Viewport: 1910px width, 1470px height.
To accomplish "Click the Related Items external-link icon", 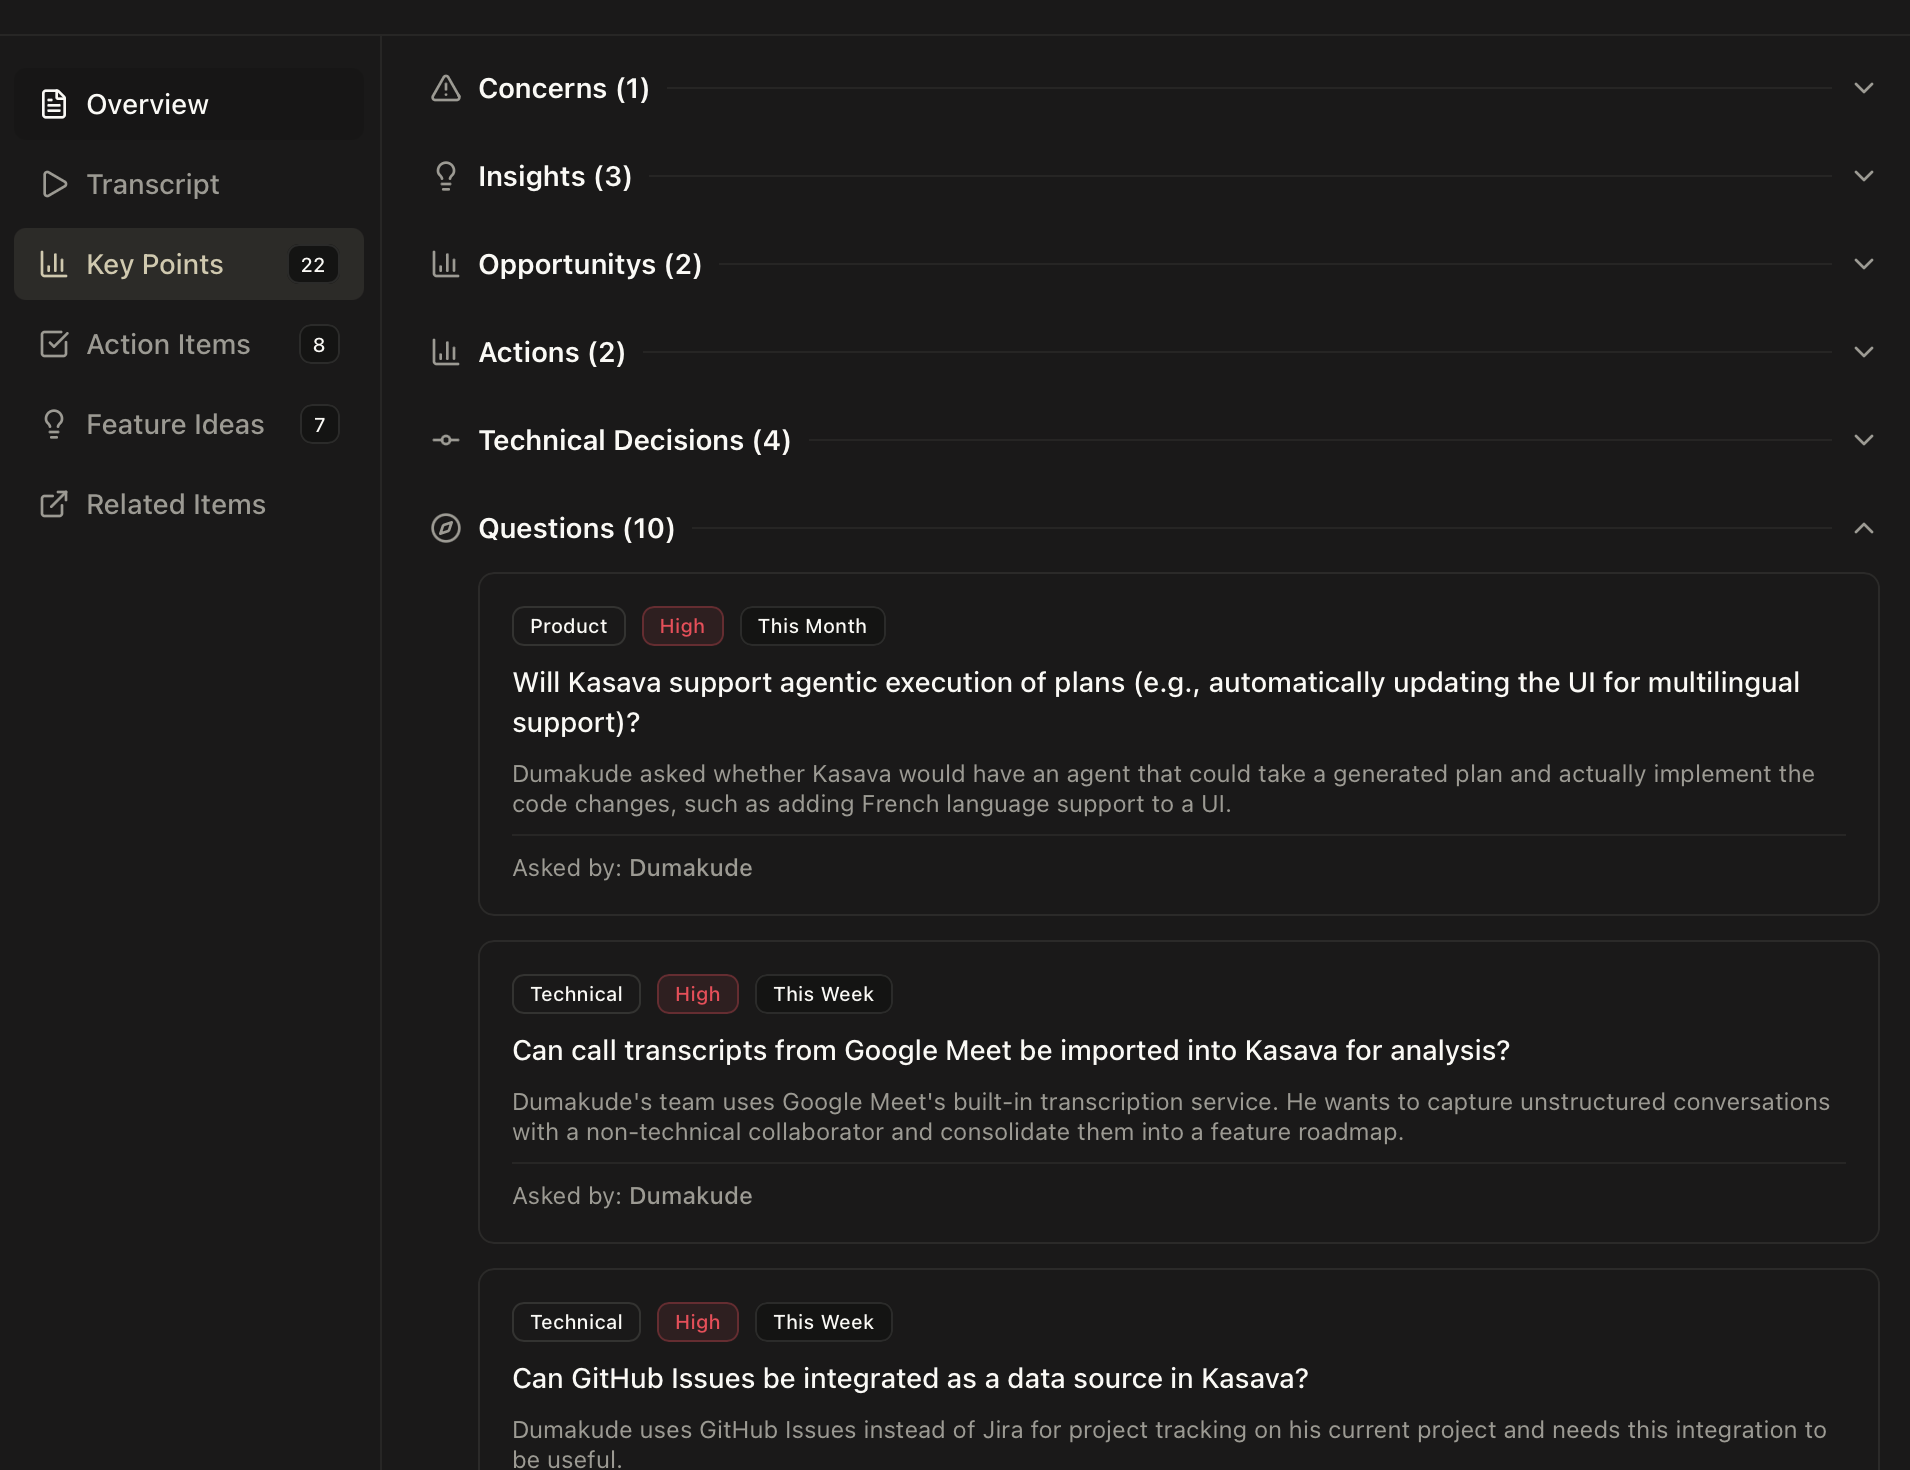I will pyautogui.click(x=54, y=504).
